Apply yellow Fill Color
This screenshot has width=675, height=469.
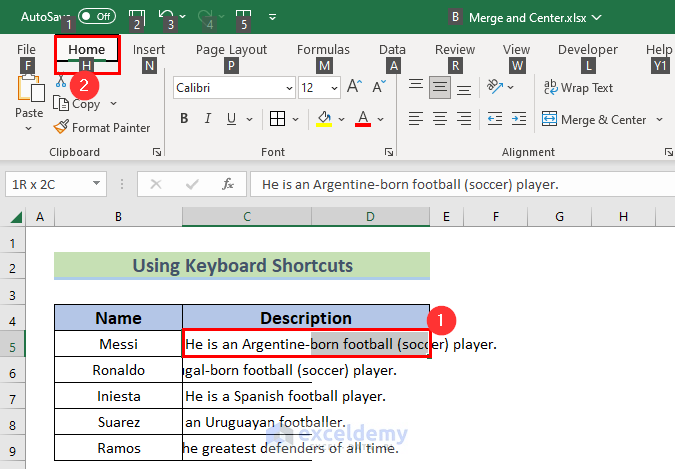coord(324,118)
